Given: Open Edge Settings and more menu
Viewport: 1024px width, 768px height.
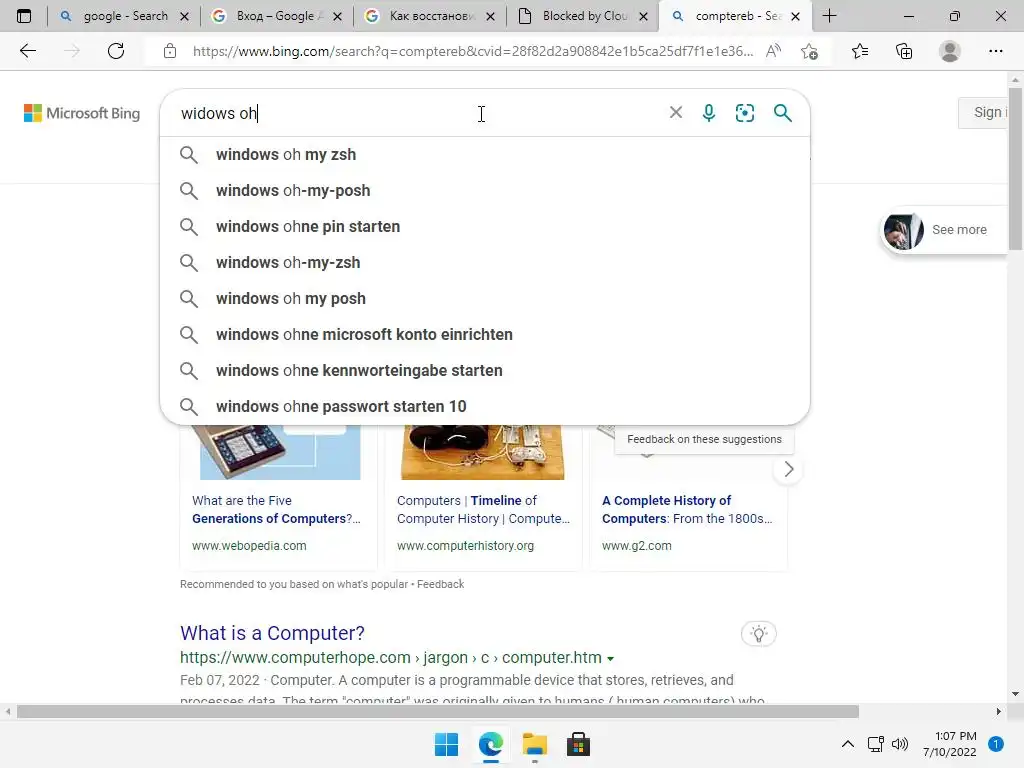Looking at the screenshot, I should coord(995,51).
